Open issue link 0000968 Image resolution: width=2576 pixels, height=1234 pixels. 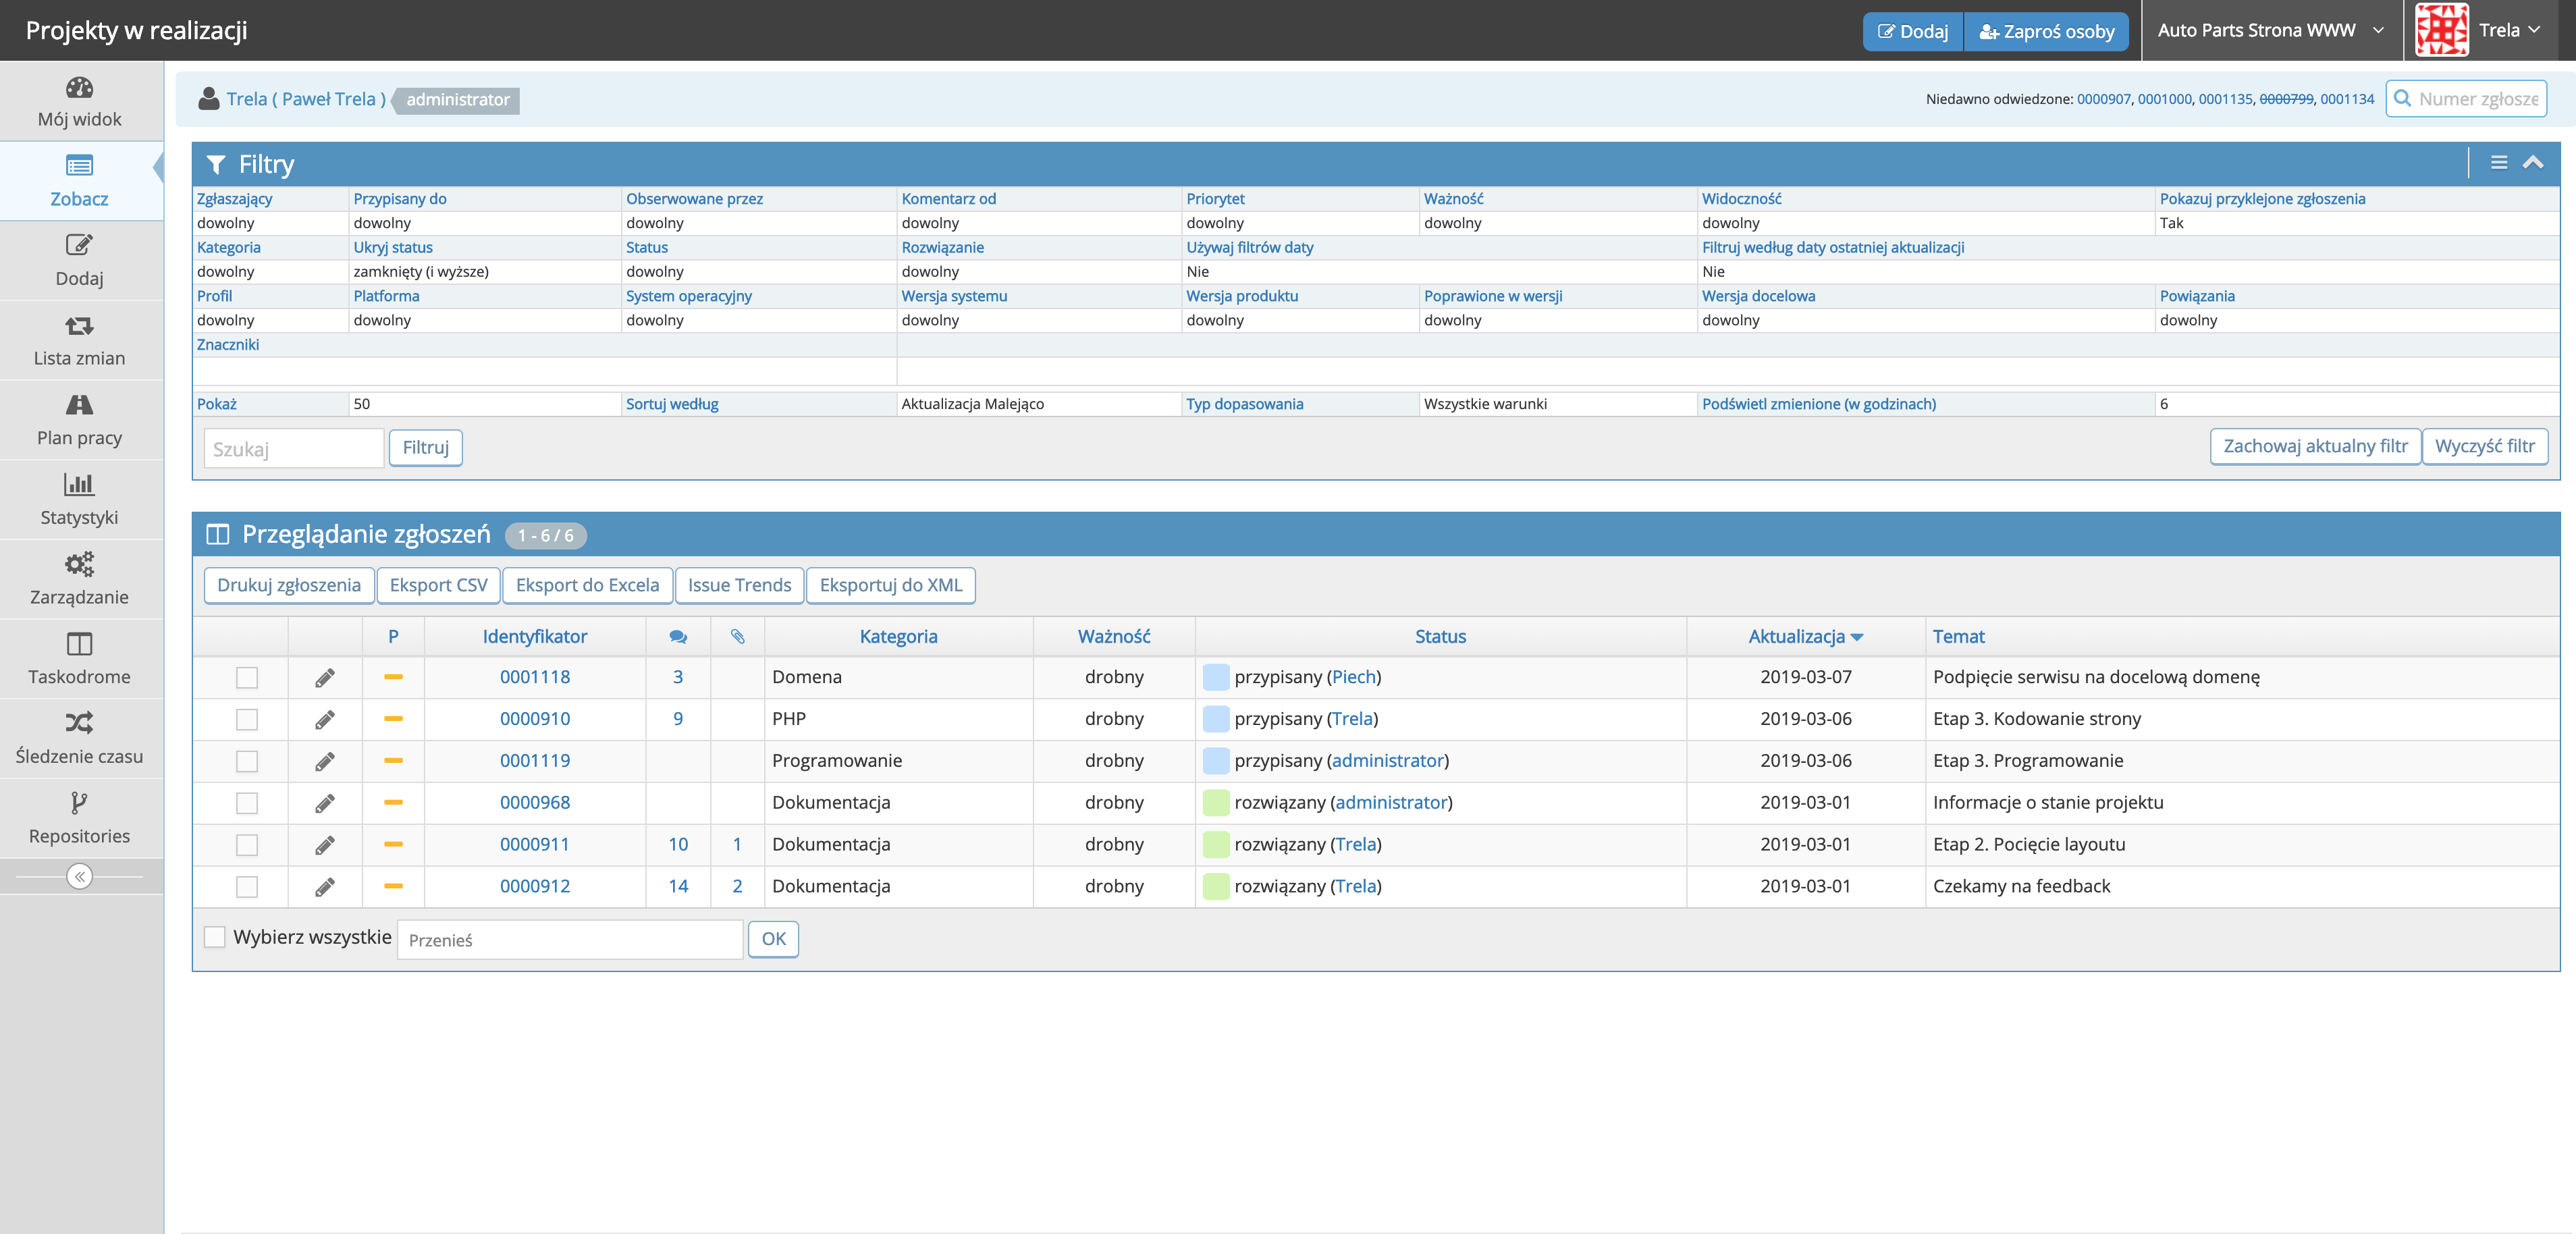[x=535, y=802]
